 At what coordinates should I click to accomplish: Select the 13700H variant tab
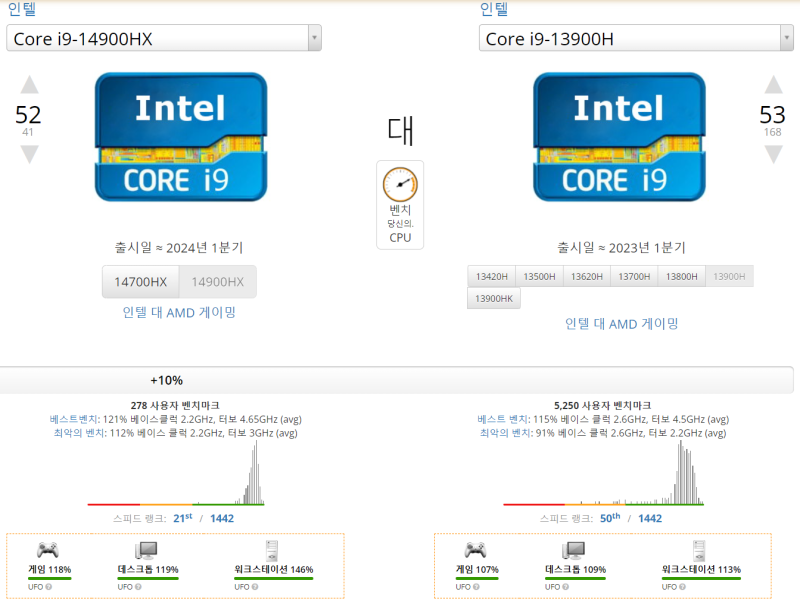point(634,277)
